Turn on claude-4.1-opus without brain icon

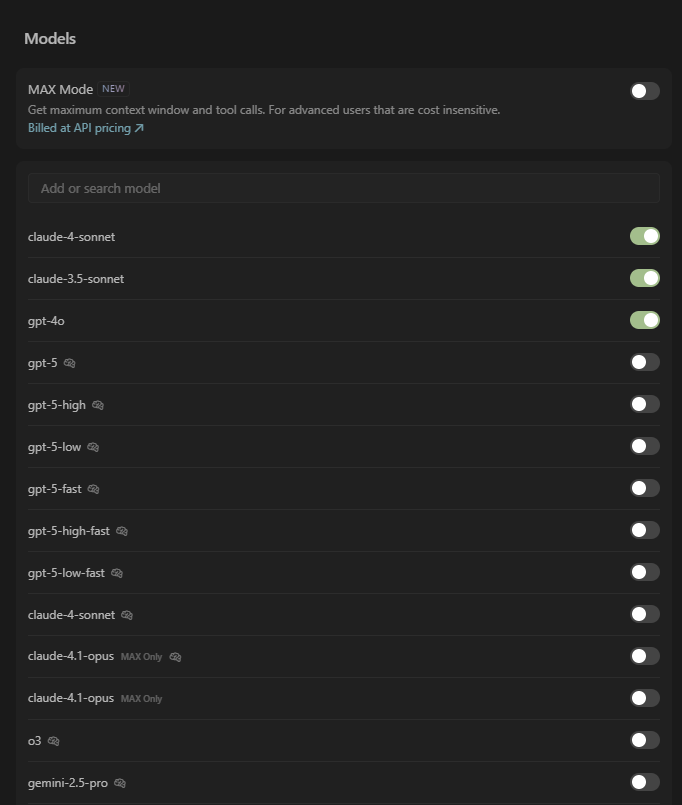click(x=645, y=698)
